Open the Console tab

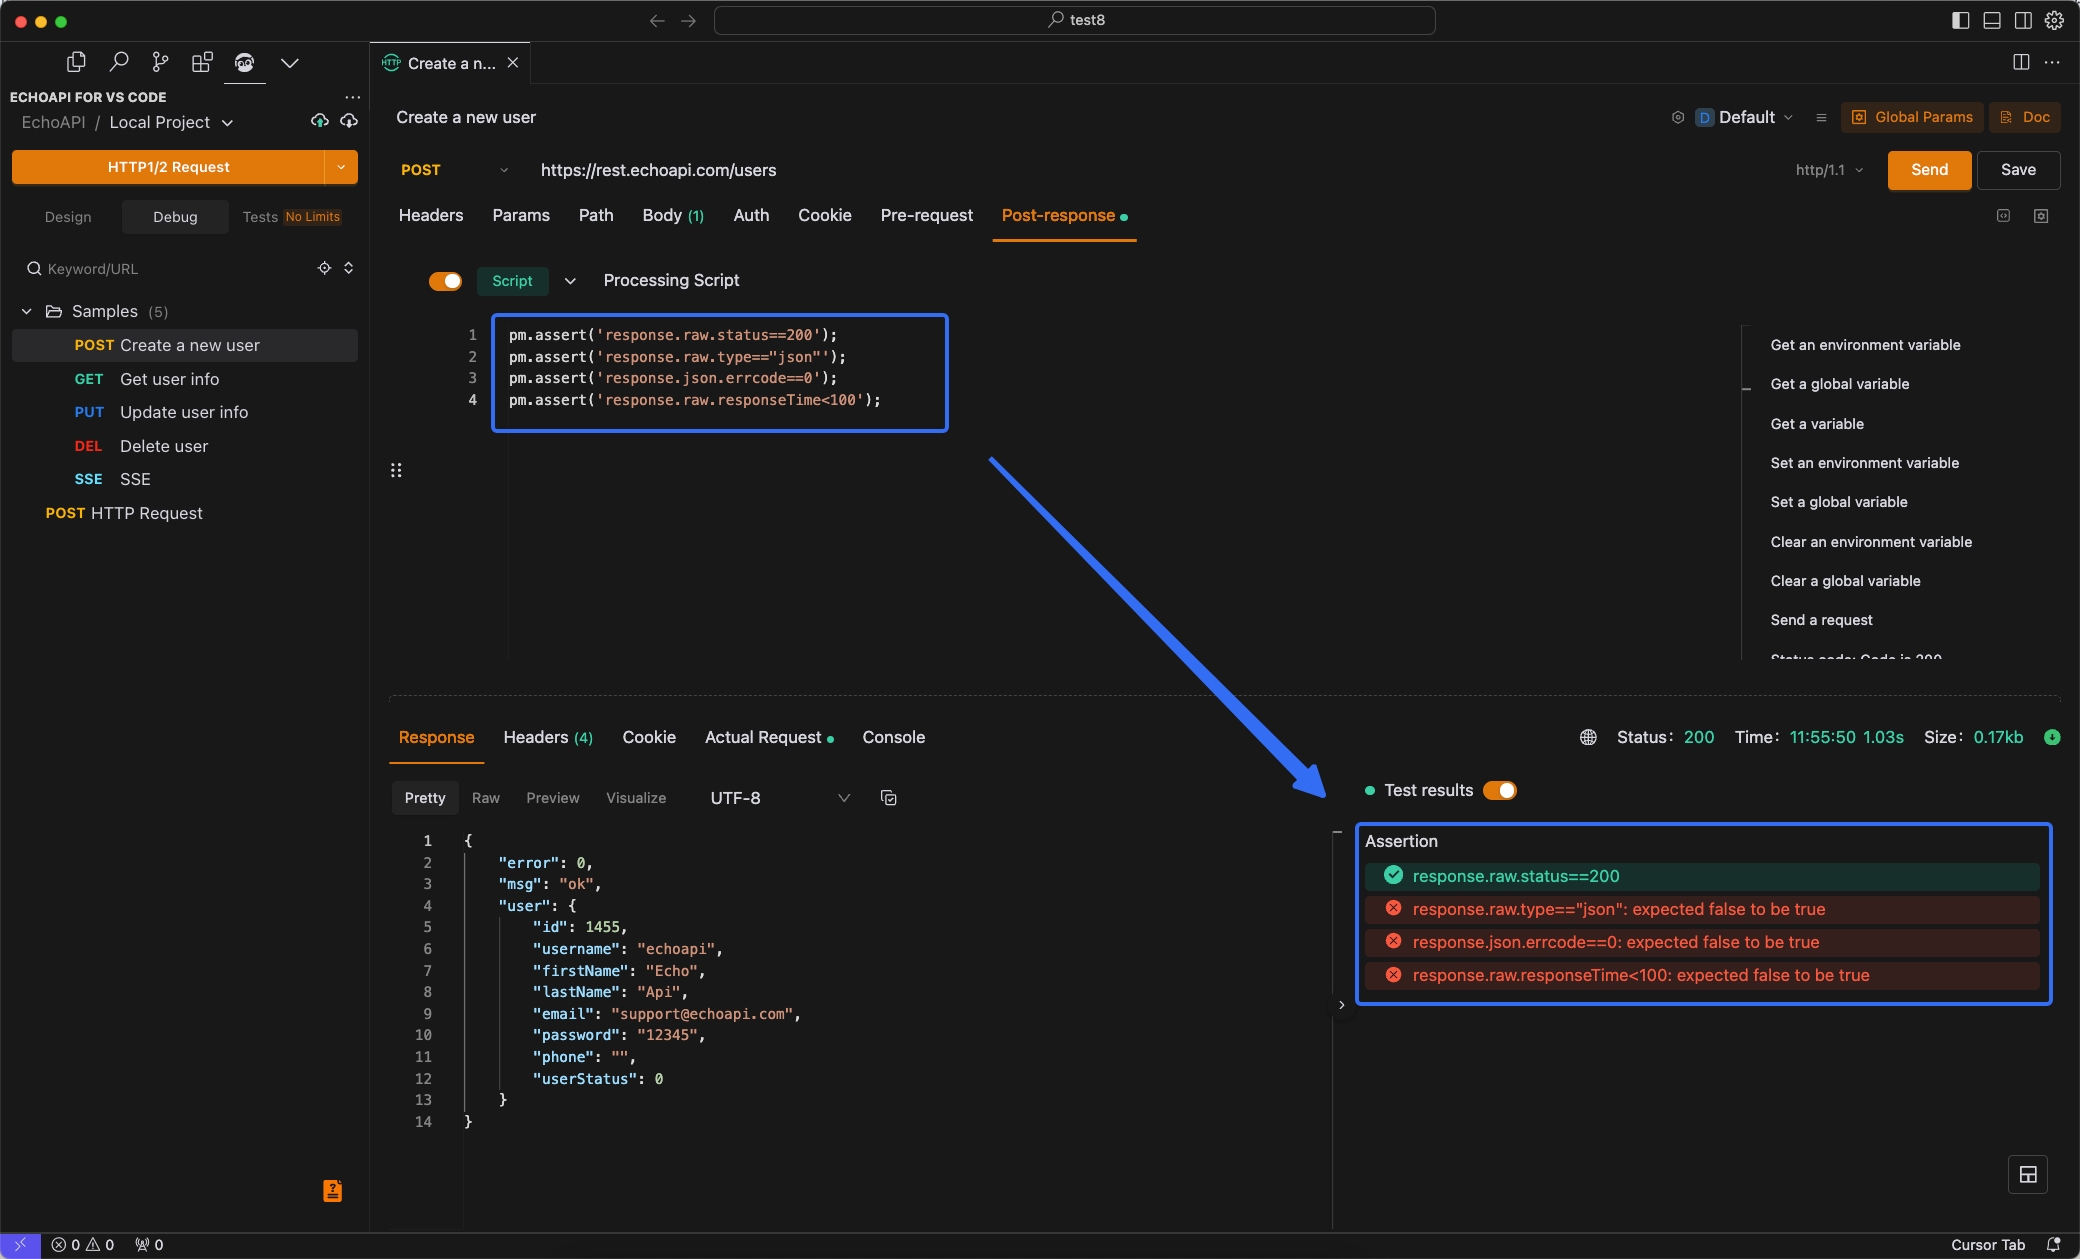click(893, 737)
